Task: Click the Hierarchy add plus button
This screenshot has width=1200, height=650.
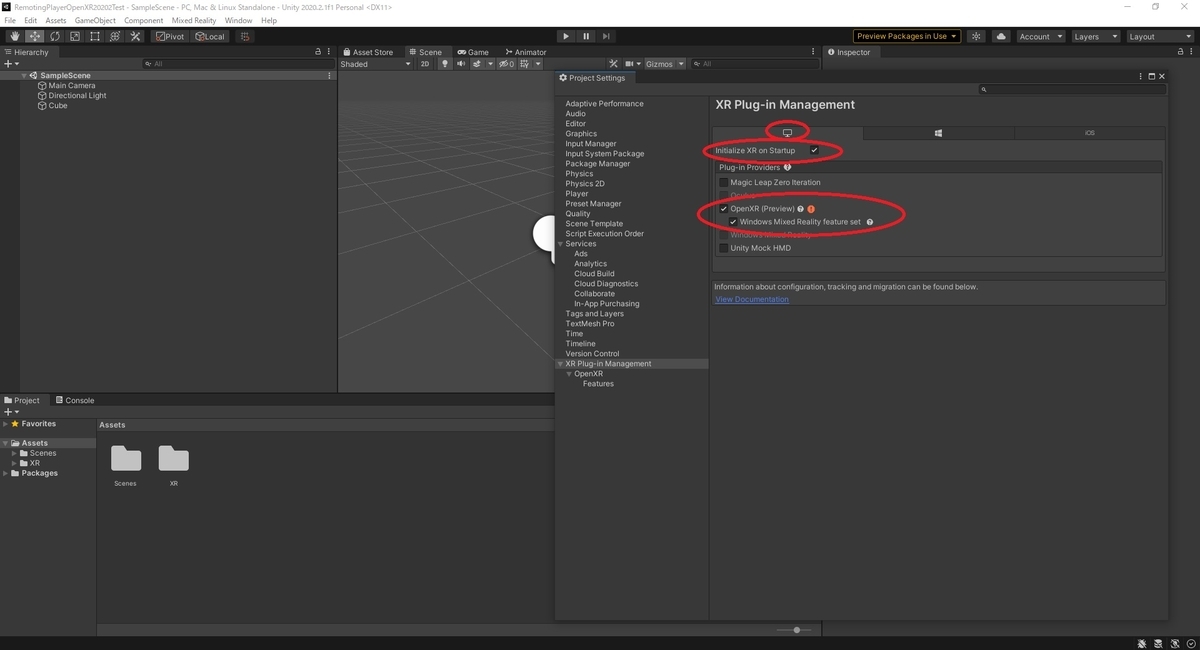Action: (x=10, y=64)
